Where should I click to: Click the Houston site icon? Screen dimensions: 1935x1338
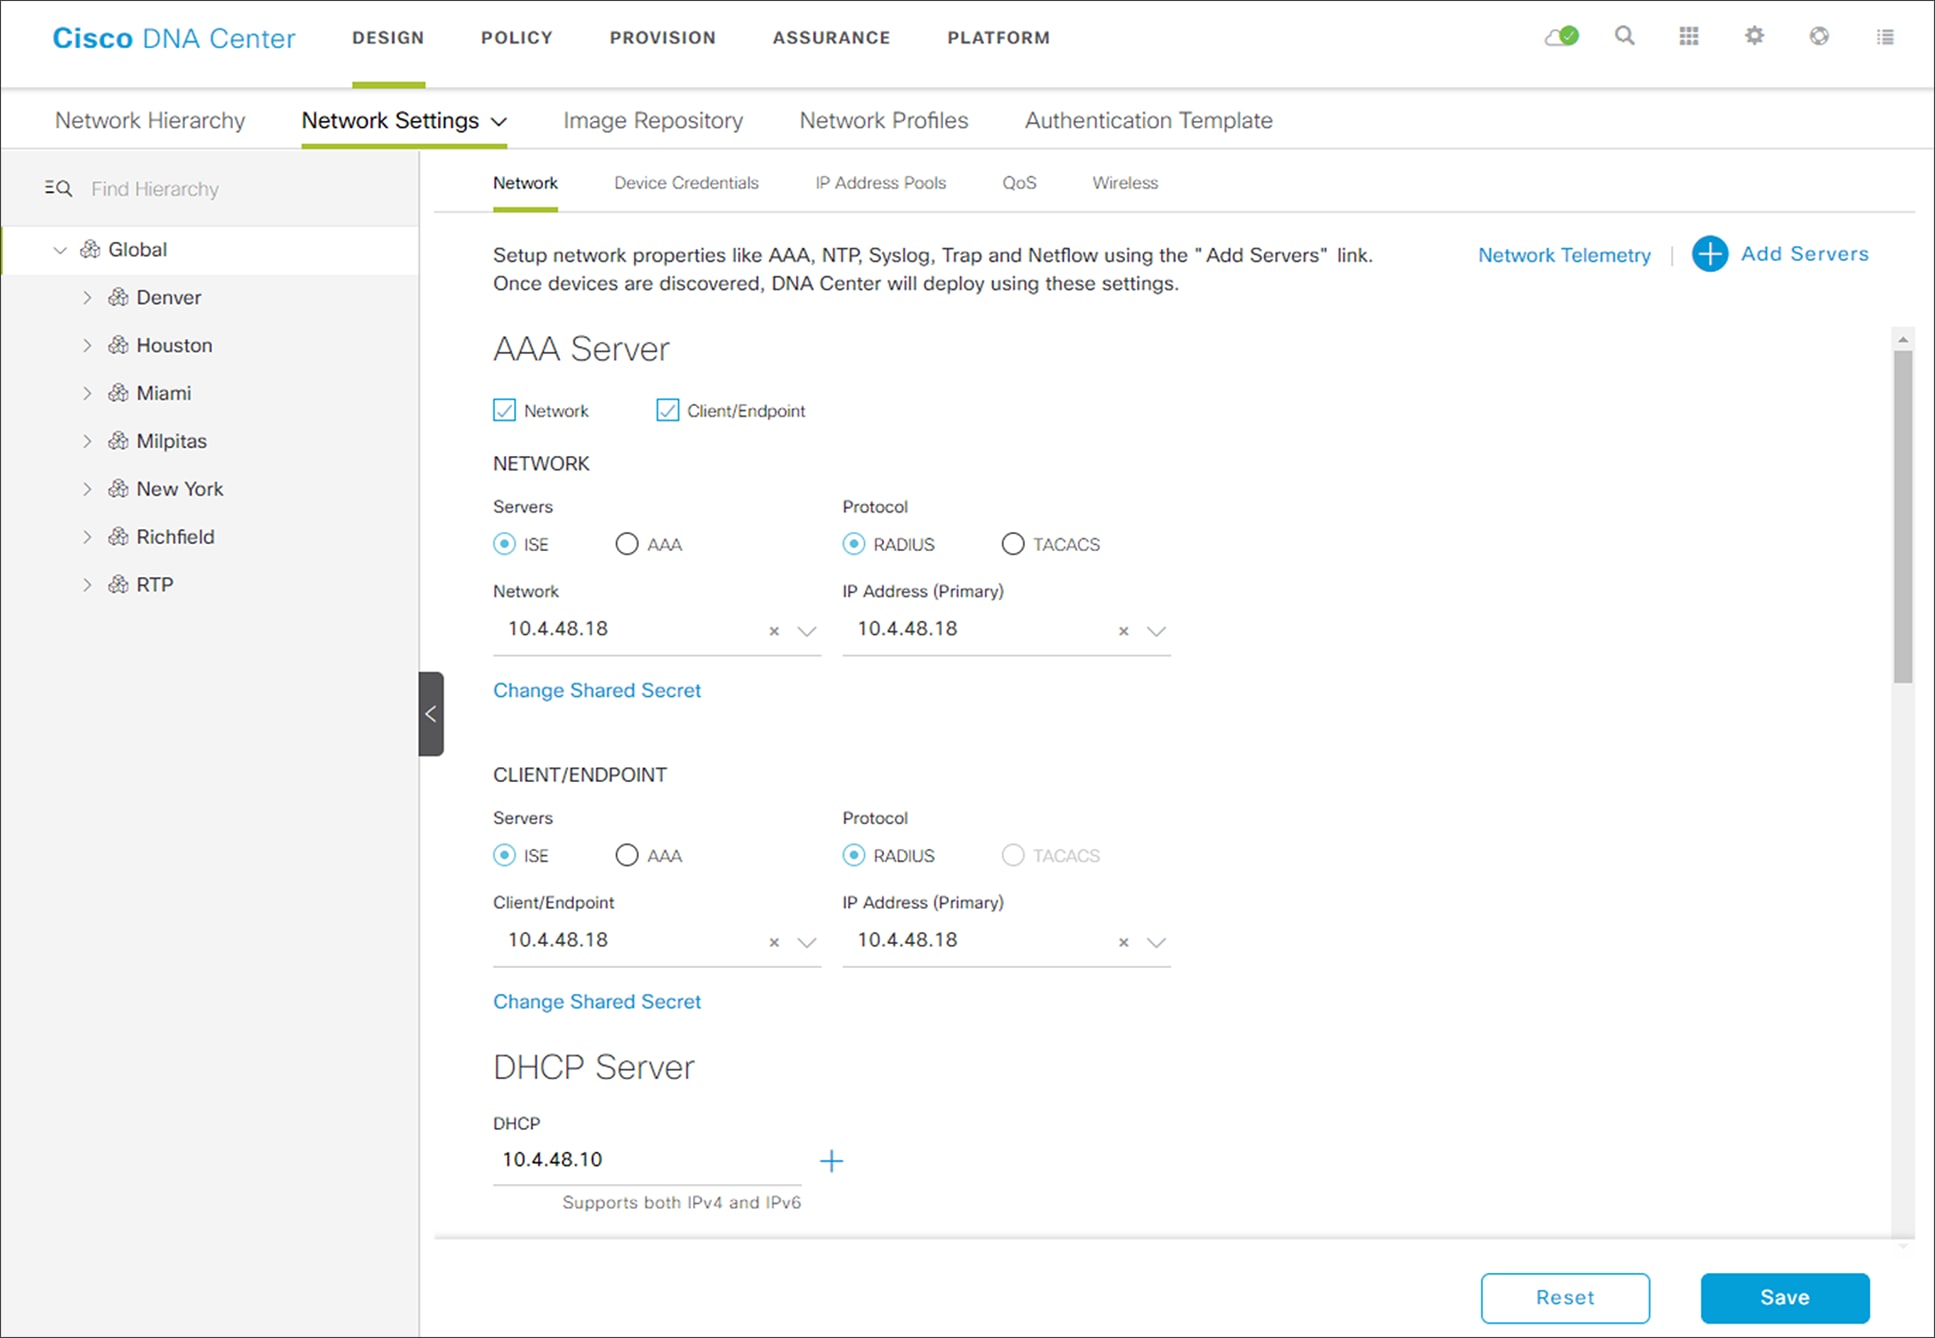[118, 345]
